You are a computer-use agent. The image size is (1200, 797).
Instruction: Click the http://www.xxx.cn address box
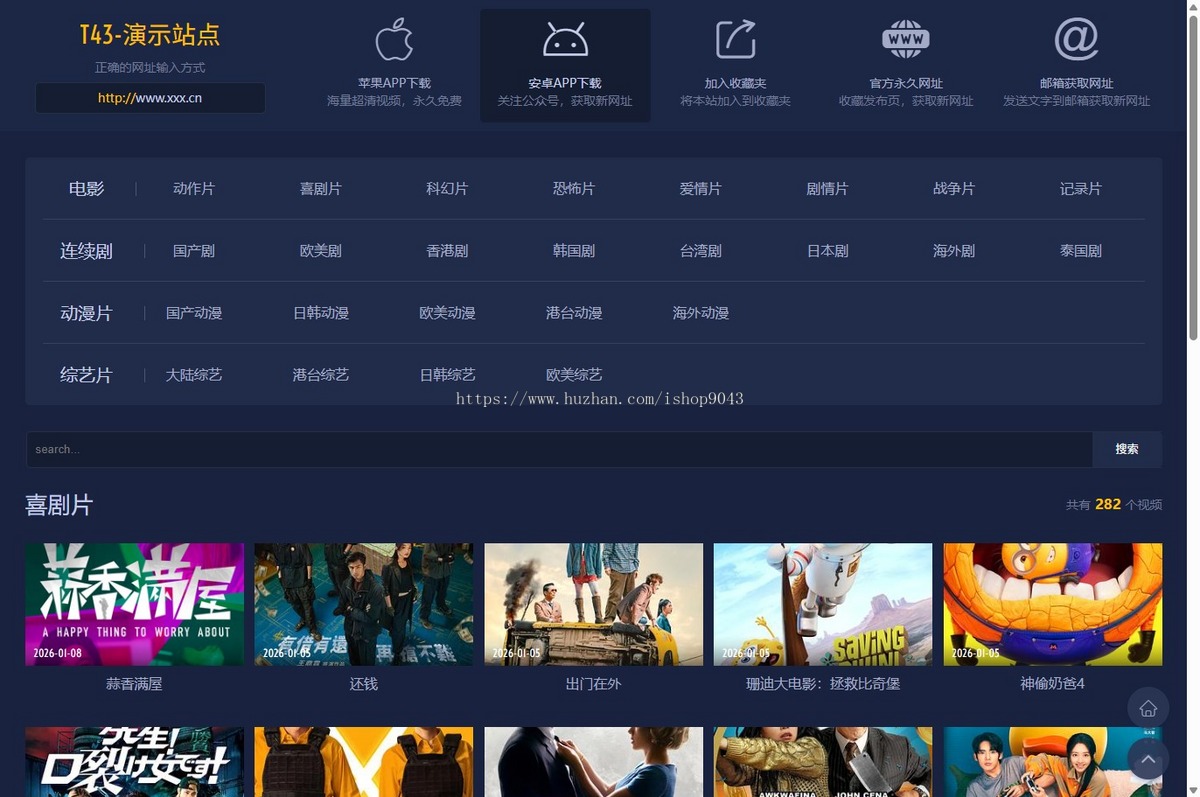click(x=150, y=98)
